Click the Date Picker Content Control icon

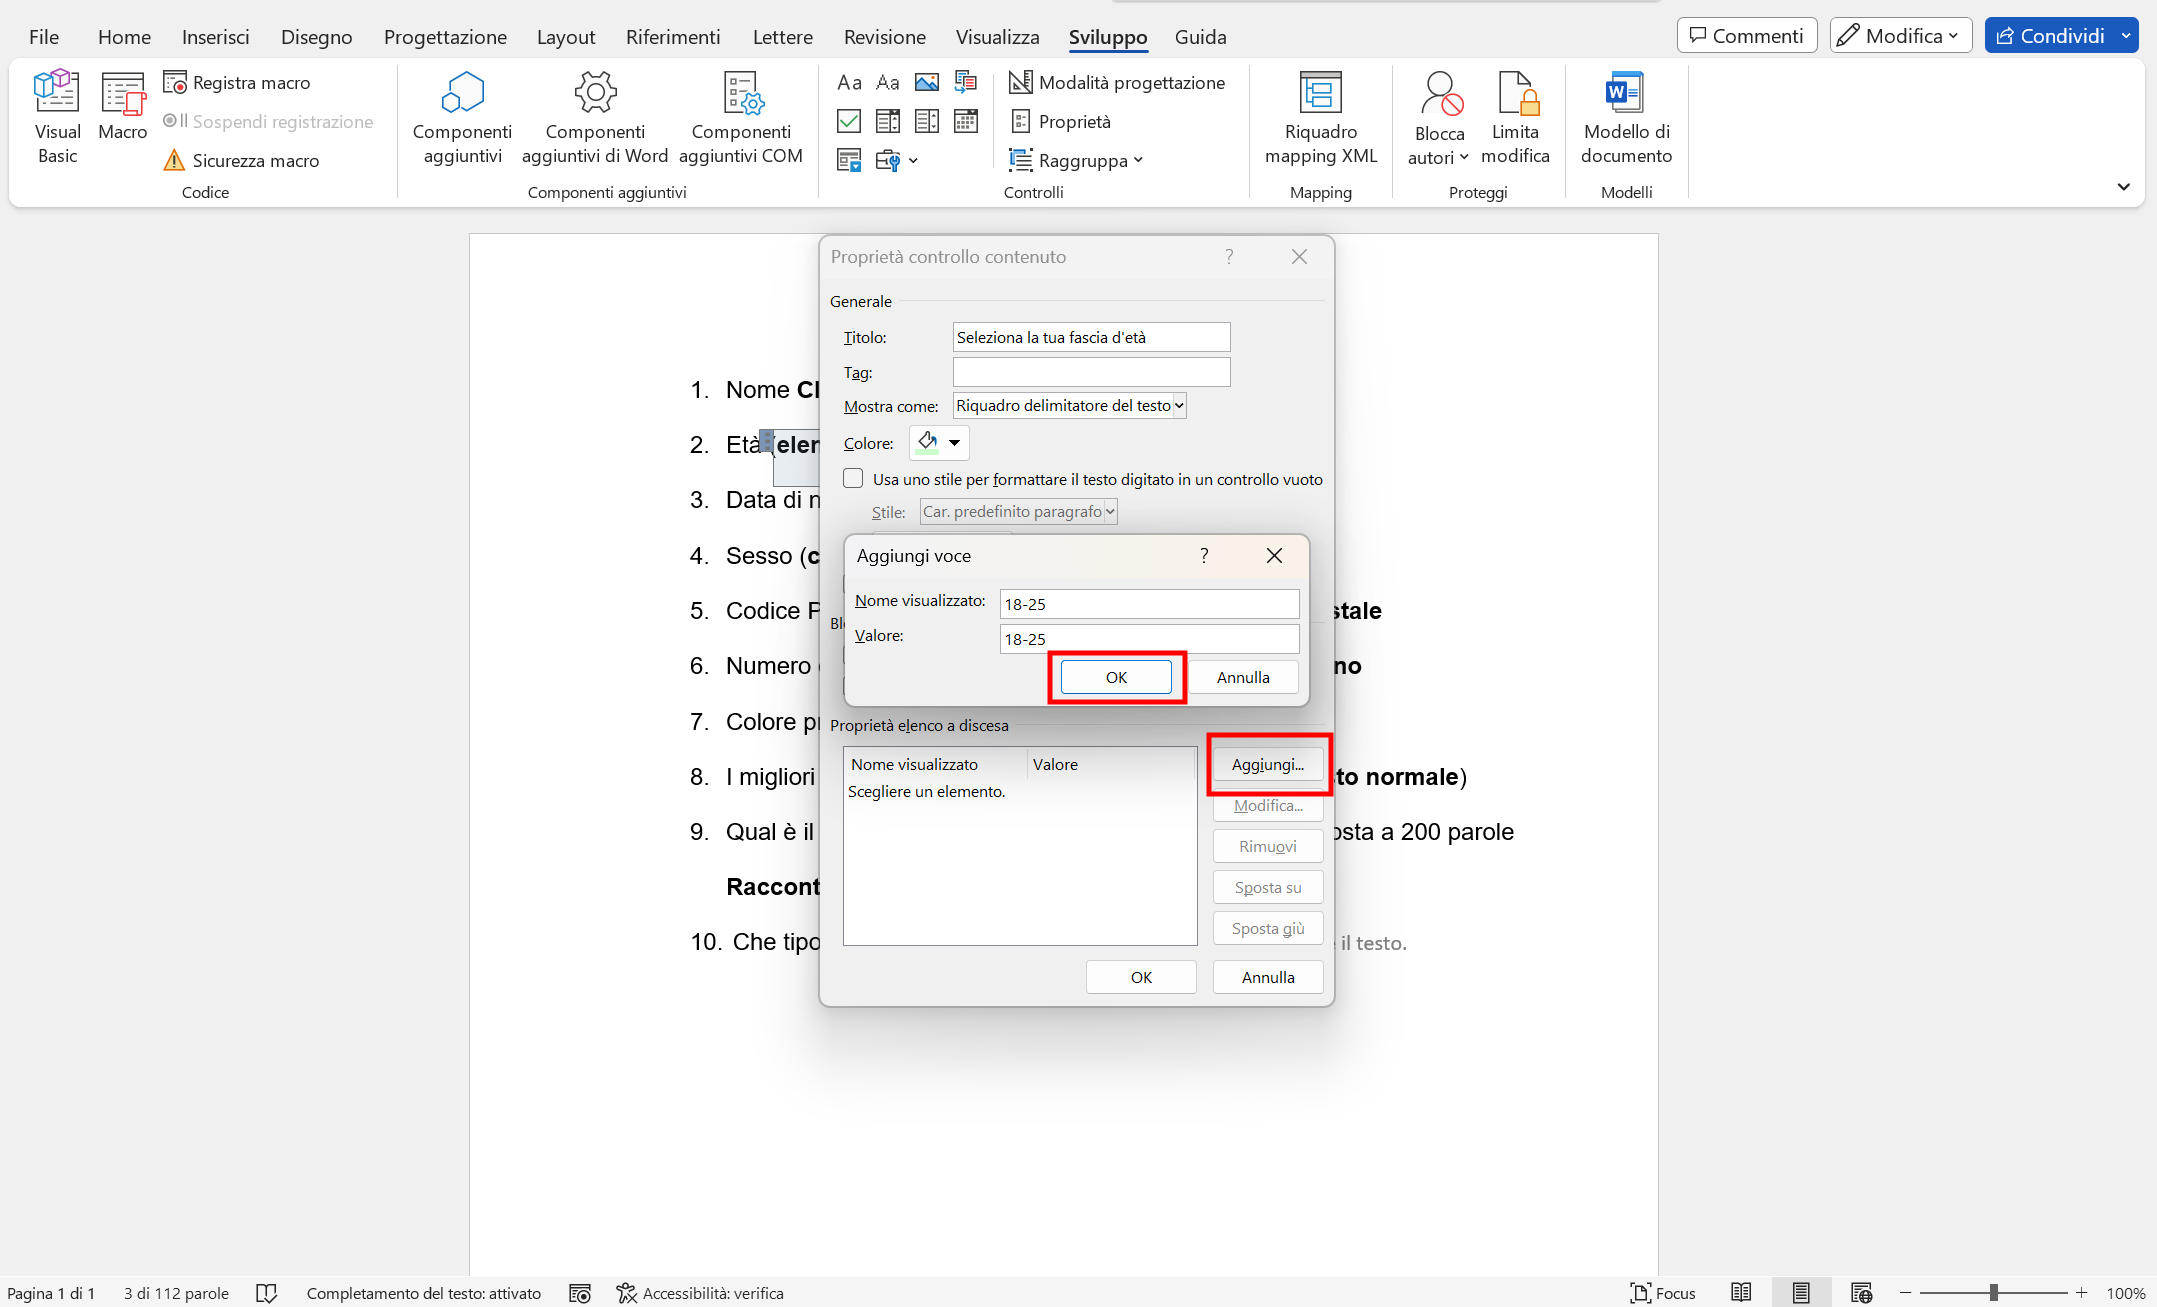tap(966, 121)
